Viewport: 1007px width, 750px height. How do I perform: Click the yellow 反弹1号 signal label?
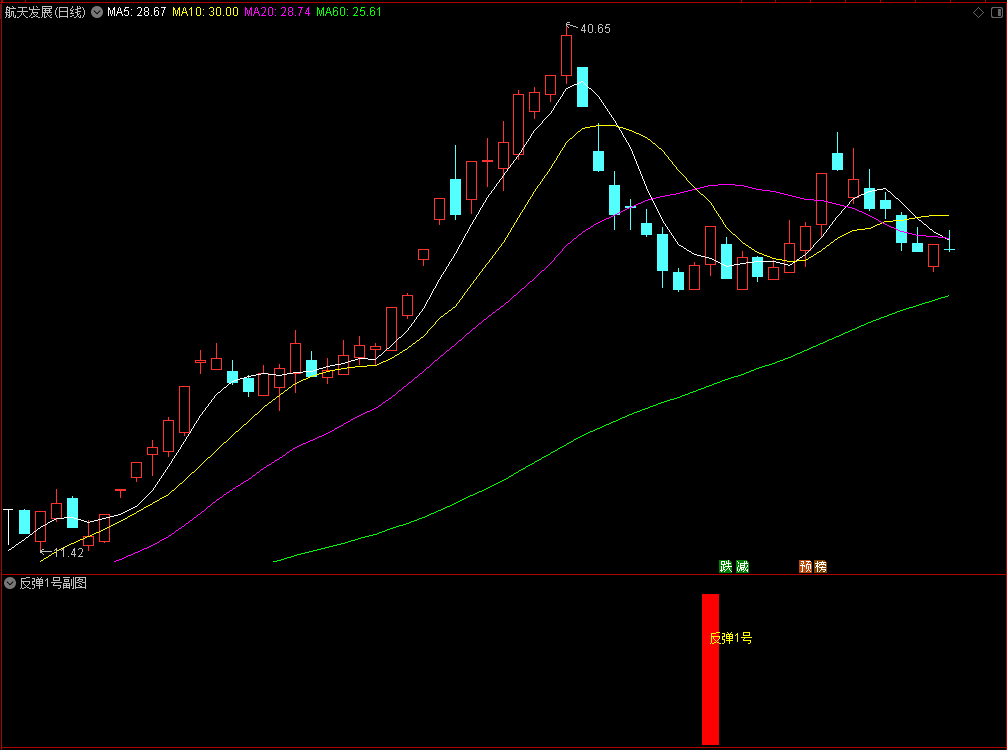[731, 638]
